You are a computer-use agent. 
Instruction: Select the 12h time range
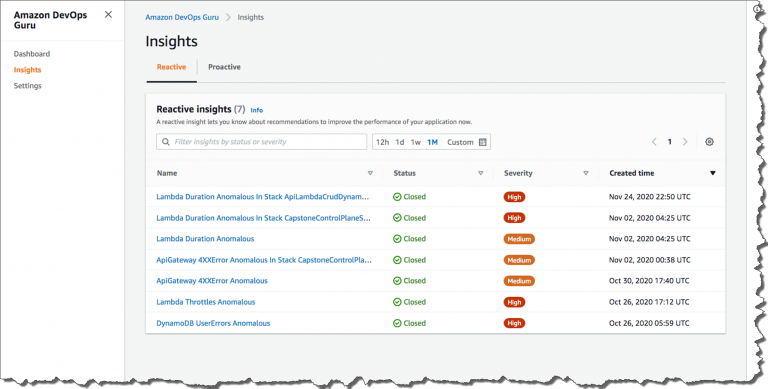[x=382, y=142]
